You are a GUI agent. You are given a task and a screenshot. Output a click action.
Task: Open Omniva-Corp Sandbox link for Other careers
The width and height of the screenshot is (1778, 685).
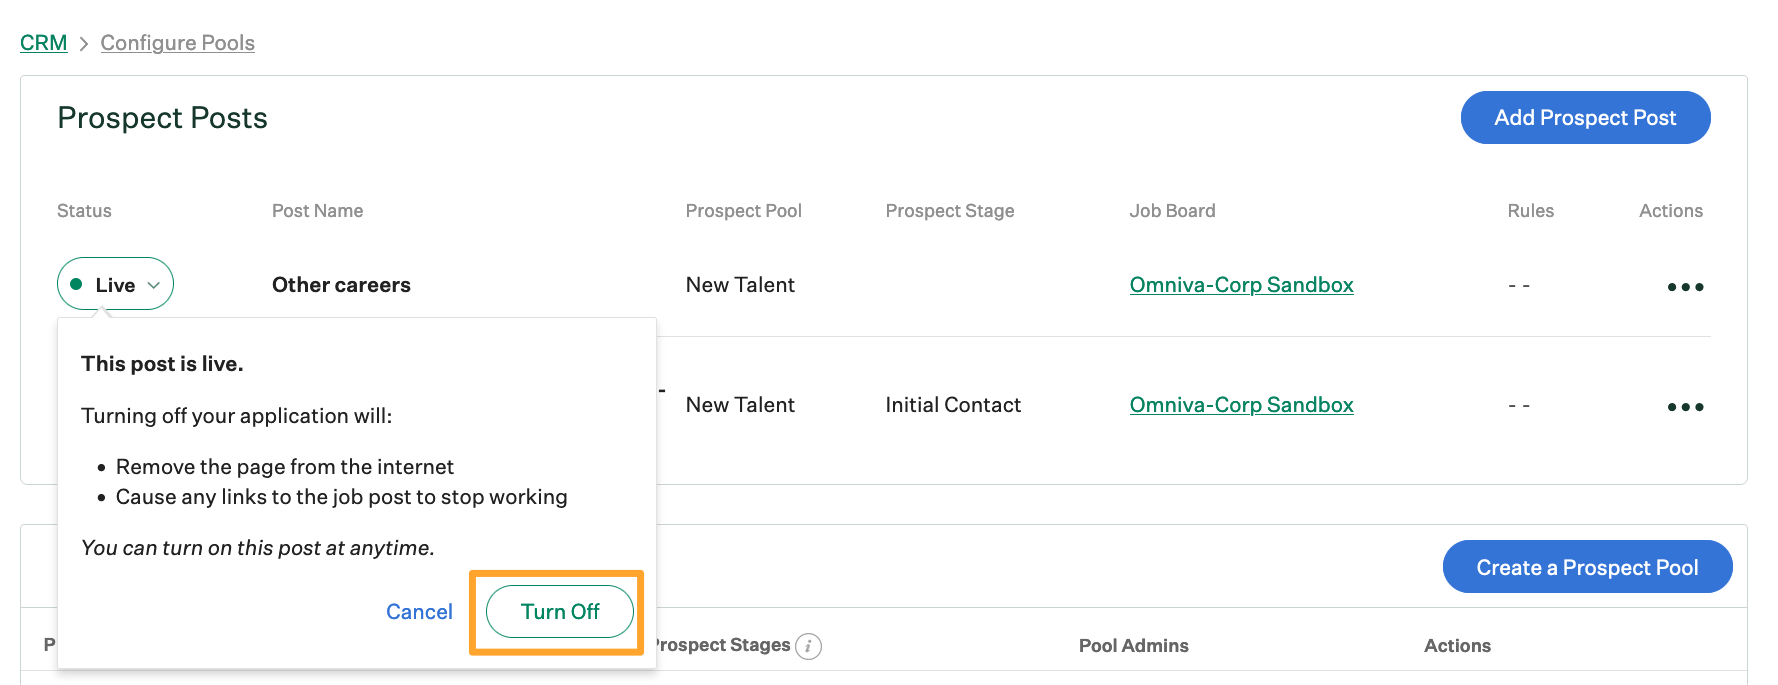(x=1241, y=285)
